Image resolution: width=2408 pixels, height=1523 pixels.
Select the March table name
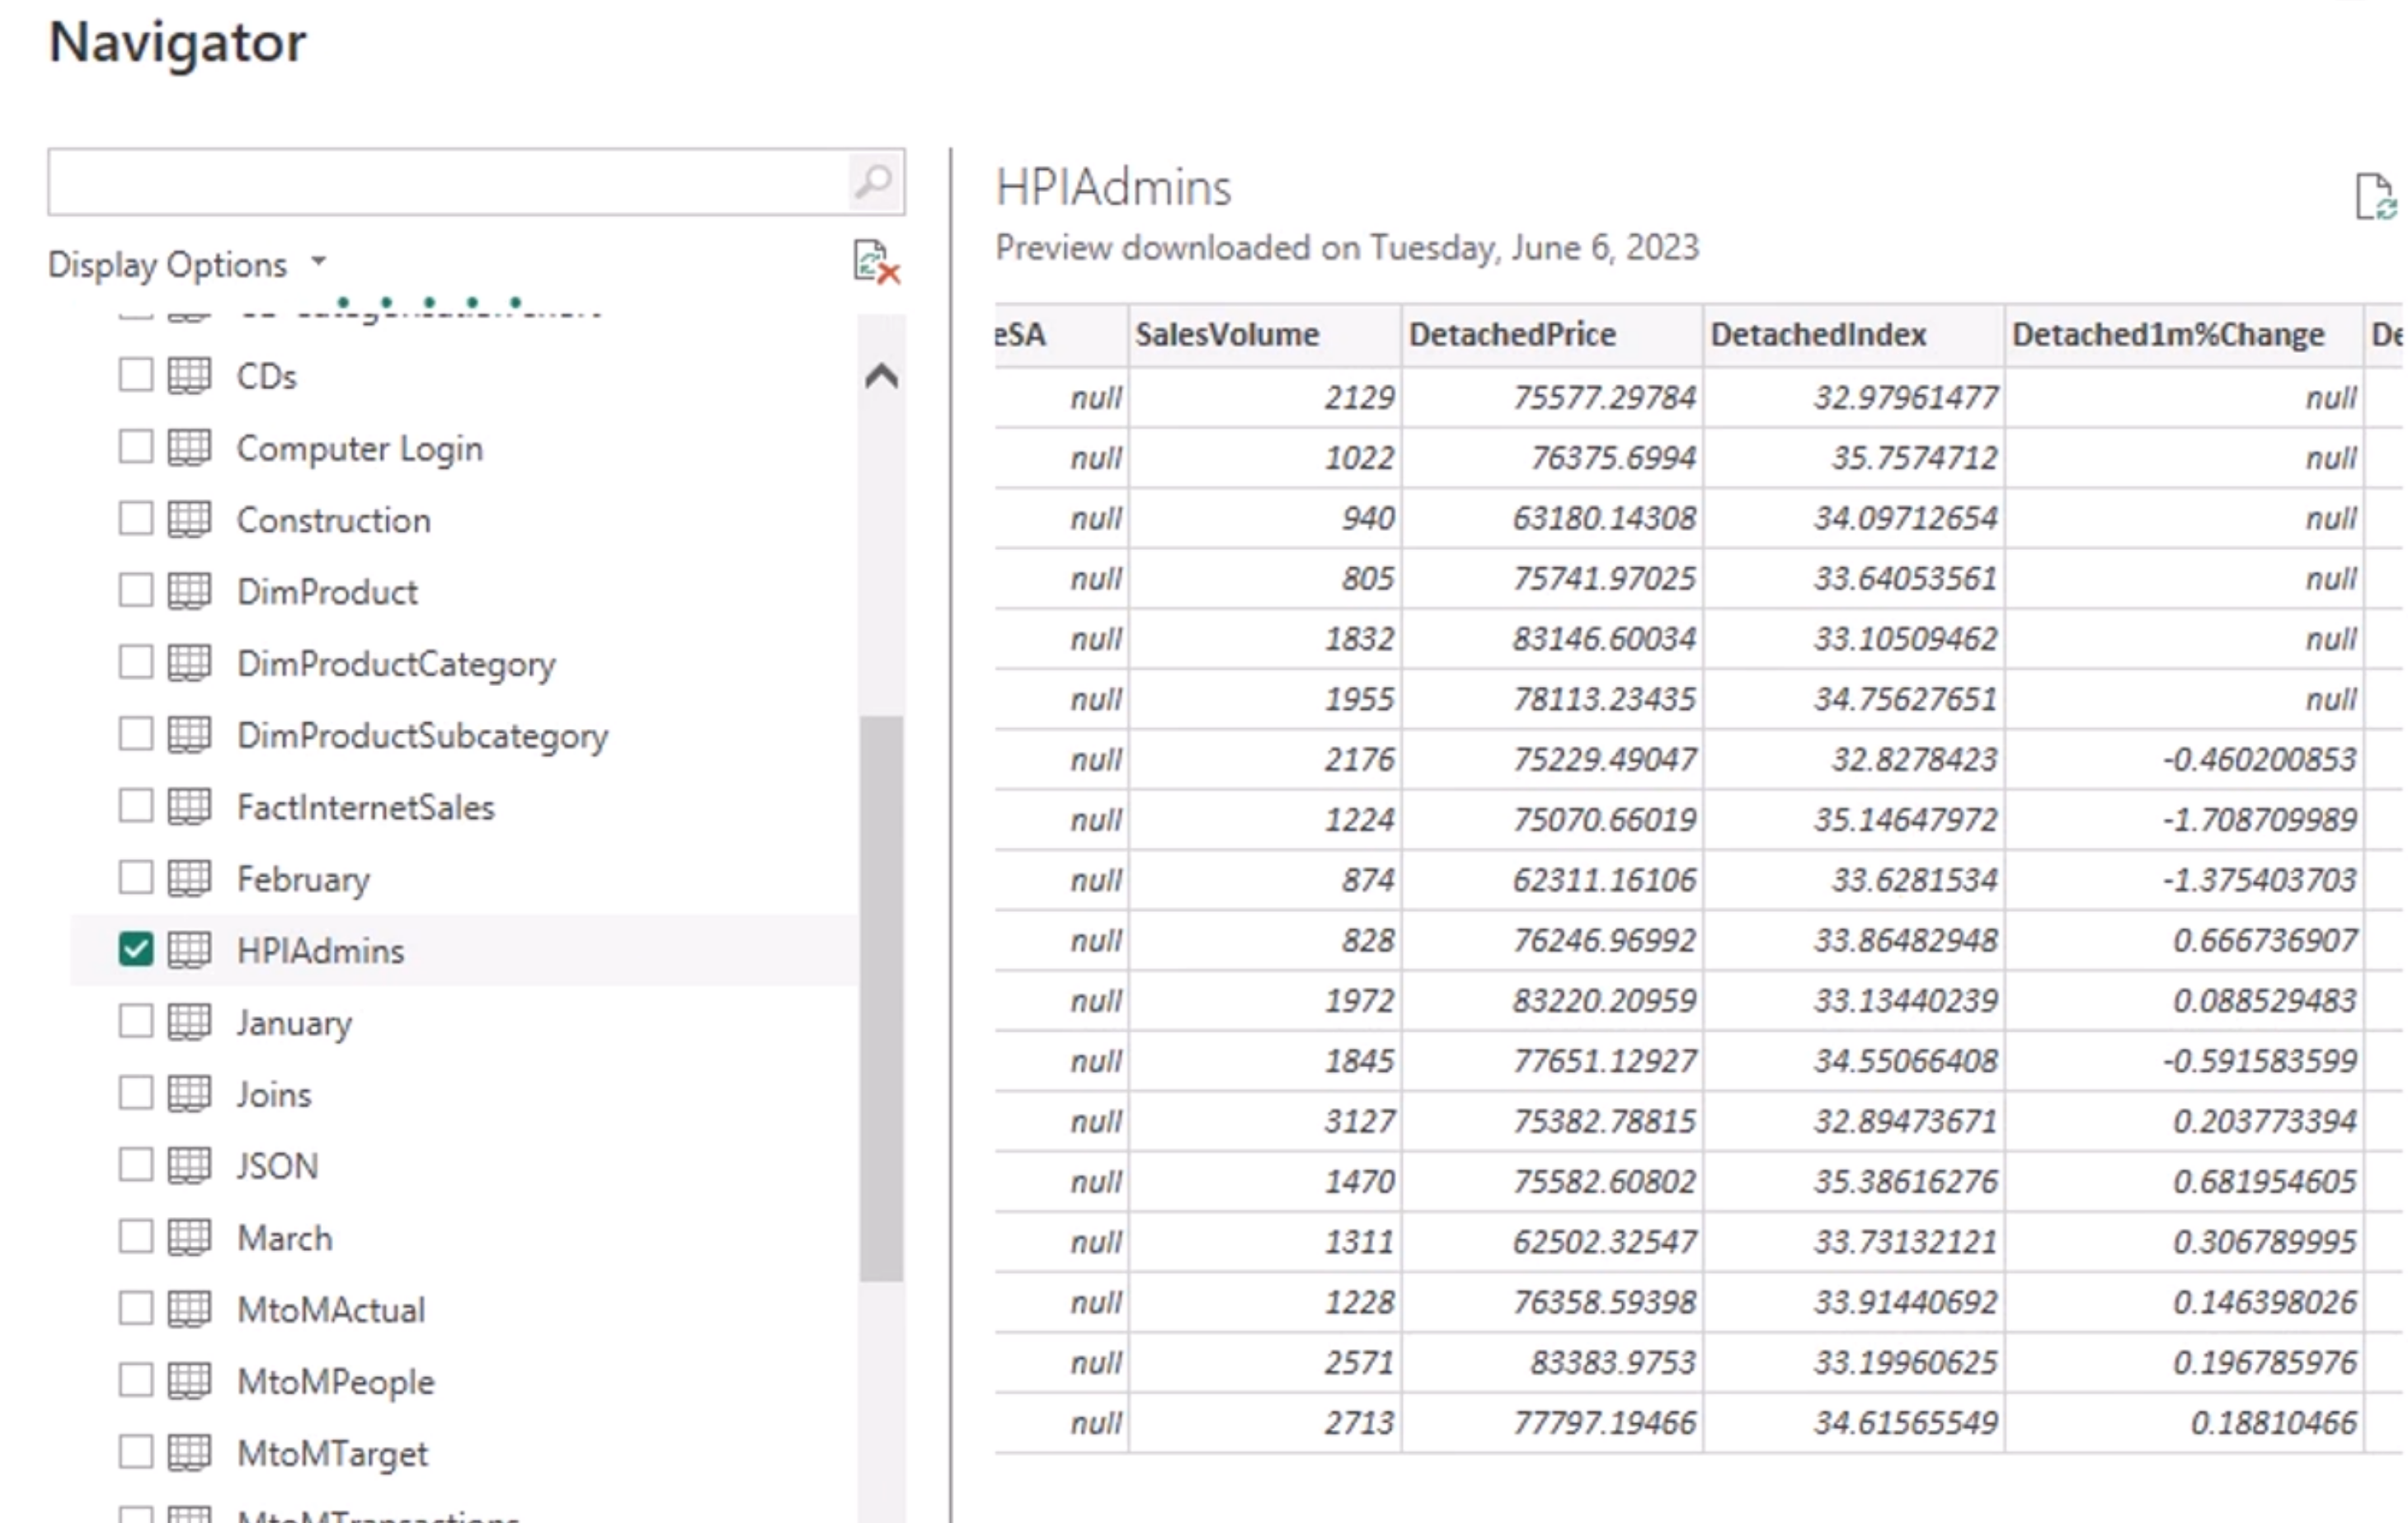point(285,1238)
